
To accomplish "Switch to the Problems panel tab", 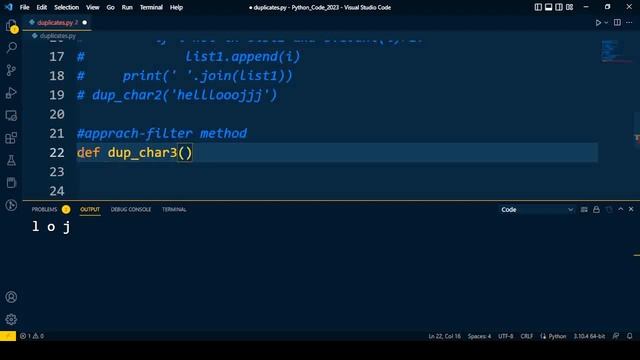I will click(x=44, y=209).
